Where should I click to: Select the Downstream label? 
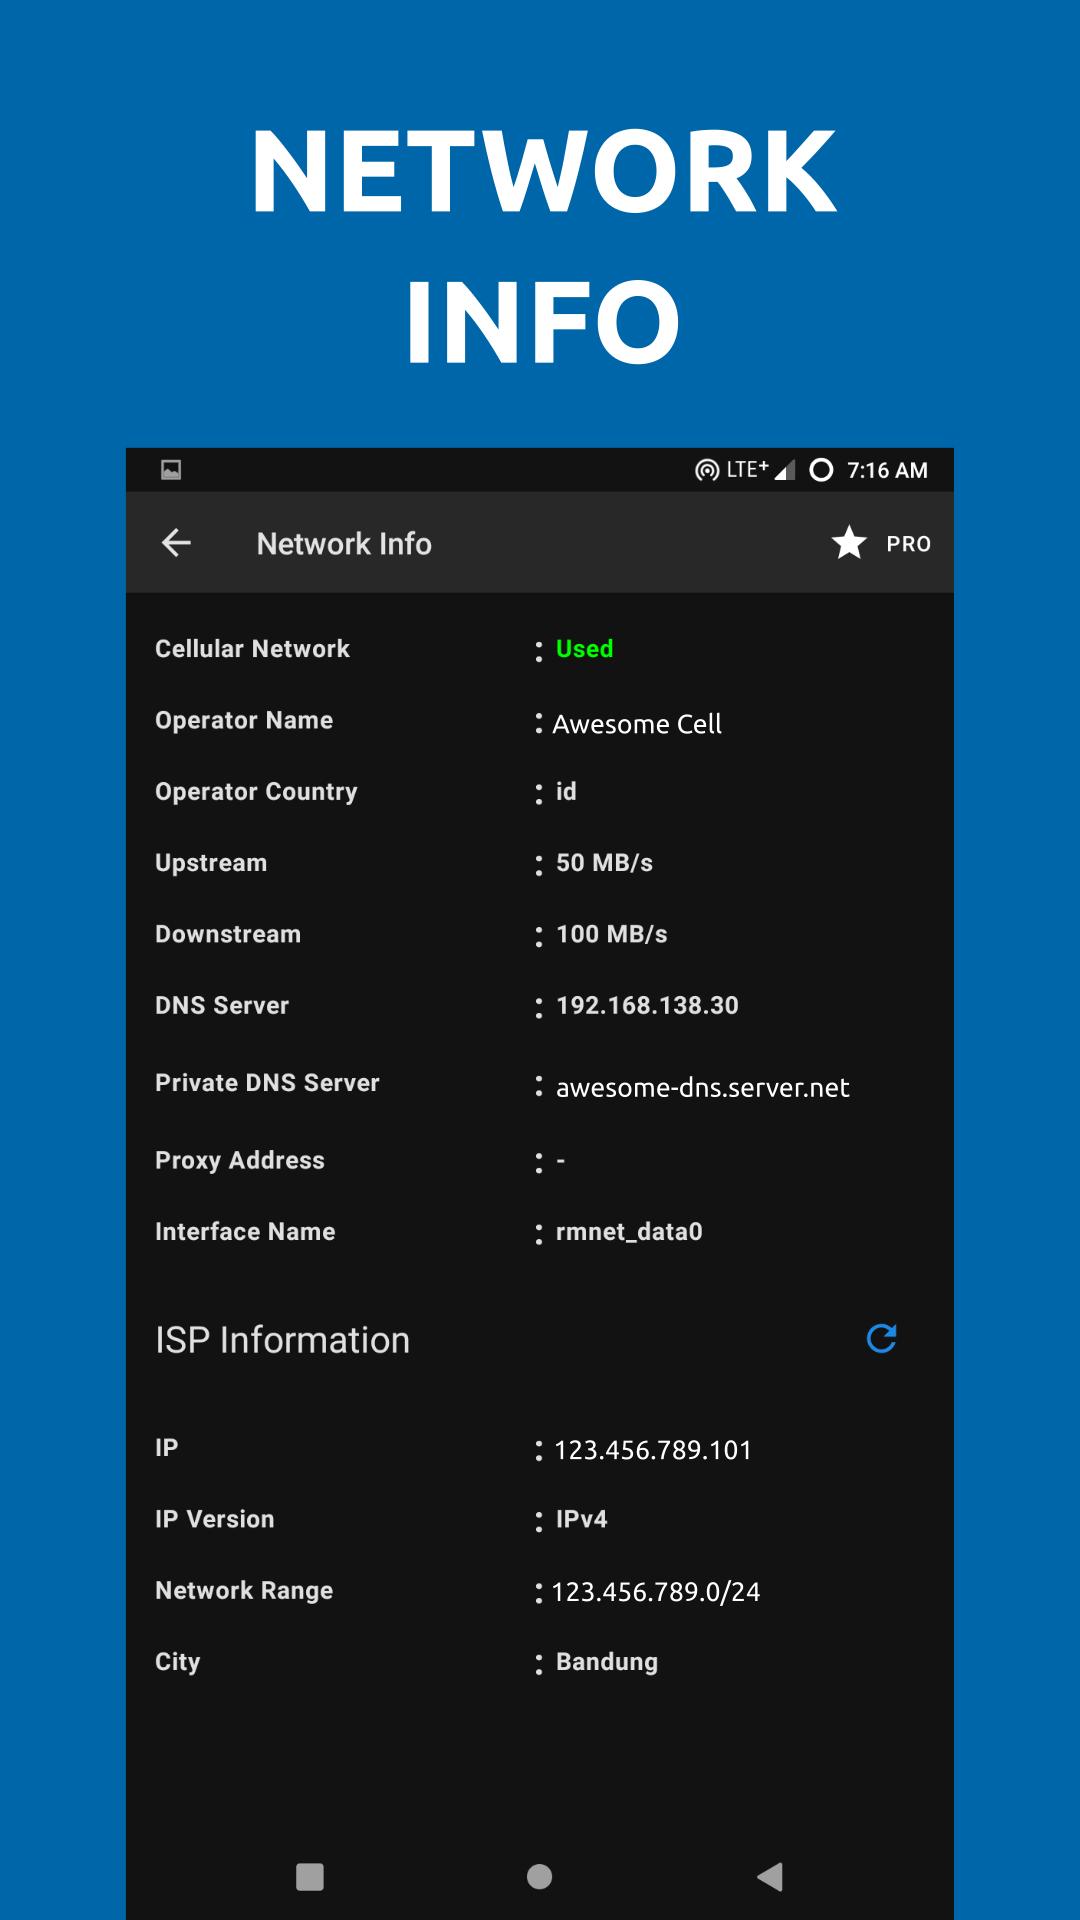[228, 934]
